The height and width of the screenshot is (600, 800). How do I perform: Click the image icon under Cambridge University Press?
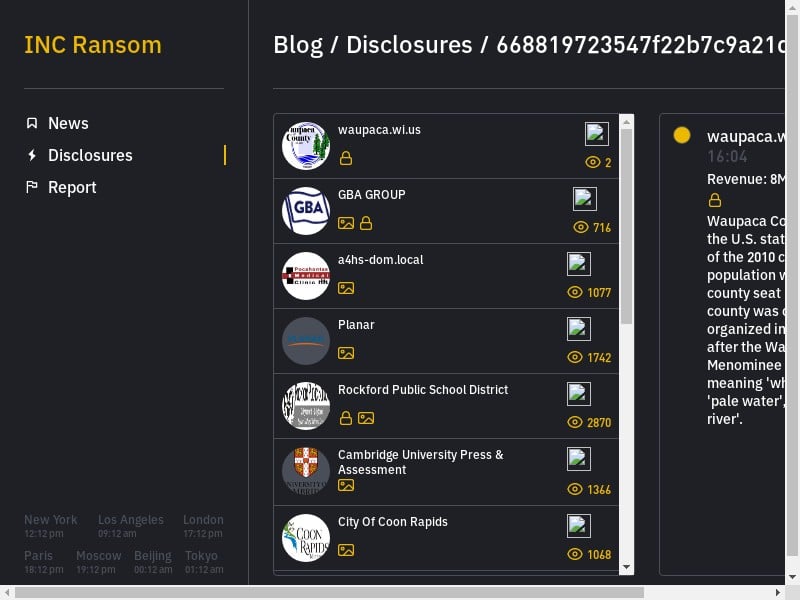345,485
